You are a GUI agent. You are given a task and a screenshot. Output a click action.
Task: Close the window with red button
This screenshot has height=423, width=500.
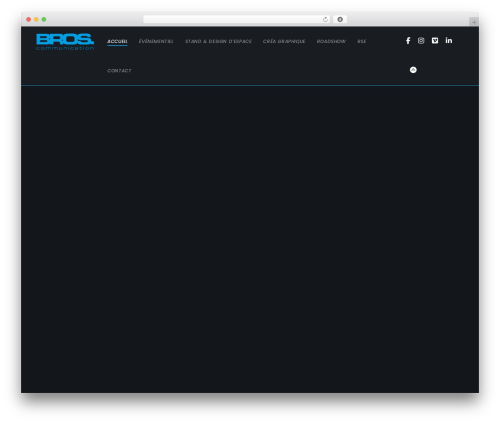point(29,19)
